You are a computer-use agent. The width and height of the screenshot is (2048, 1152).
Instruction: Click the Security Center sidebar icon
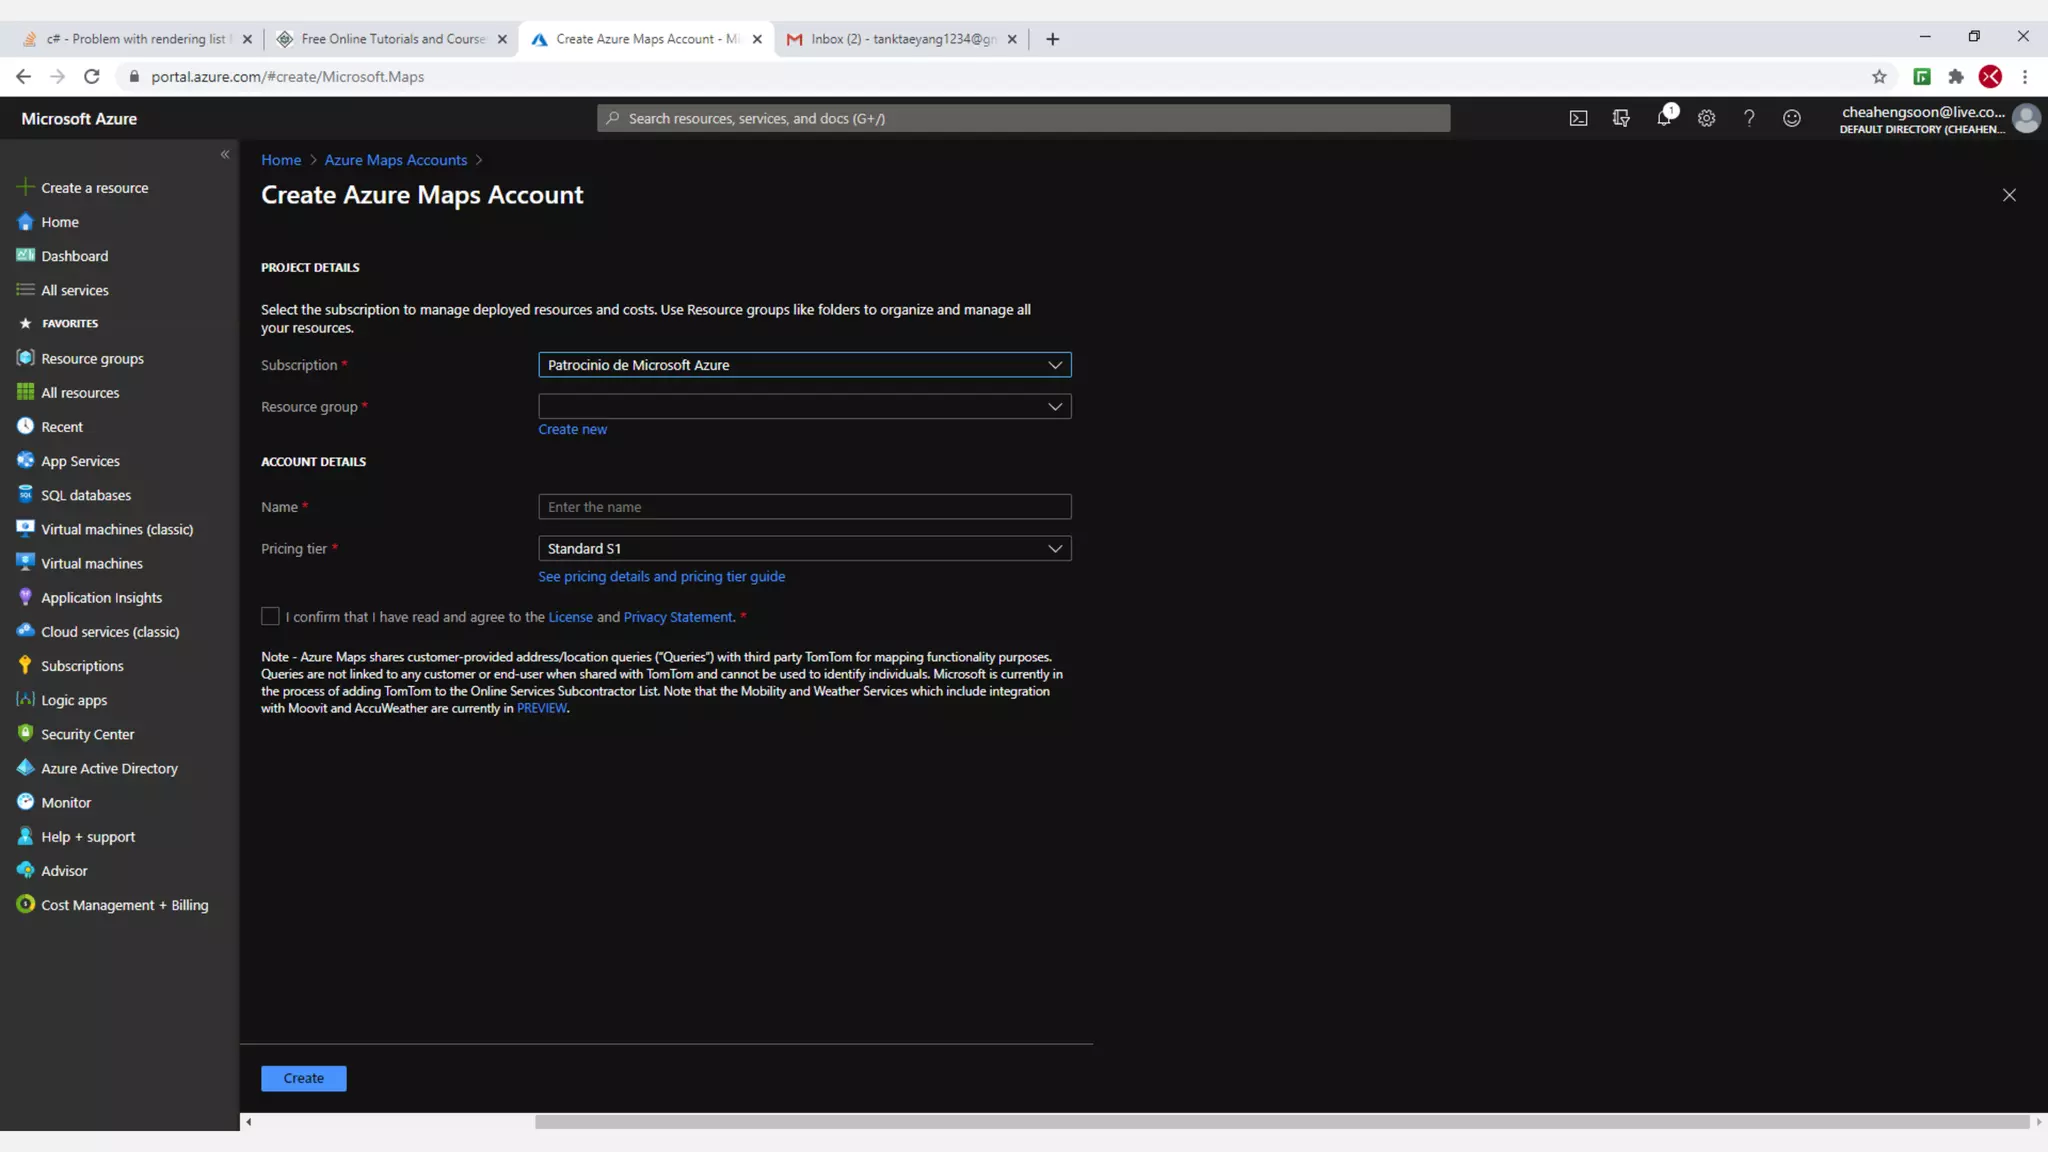pos(26,733)
